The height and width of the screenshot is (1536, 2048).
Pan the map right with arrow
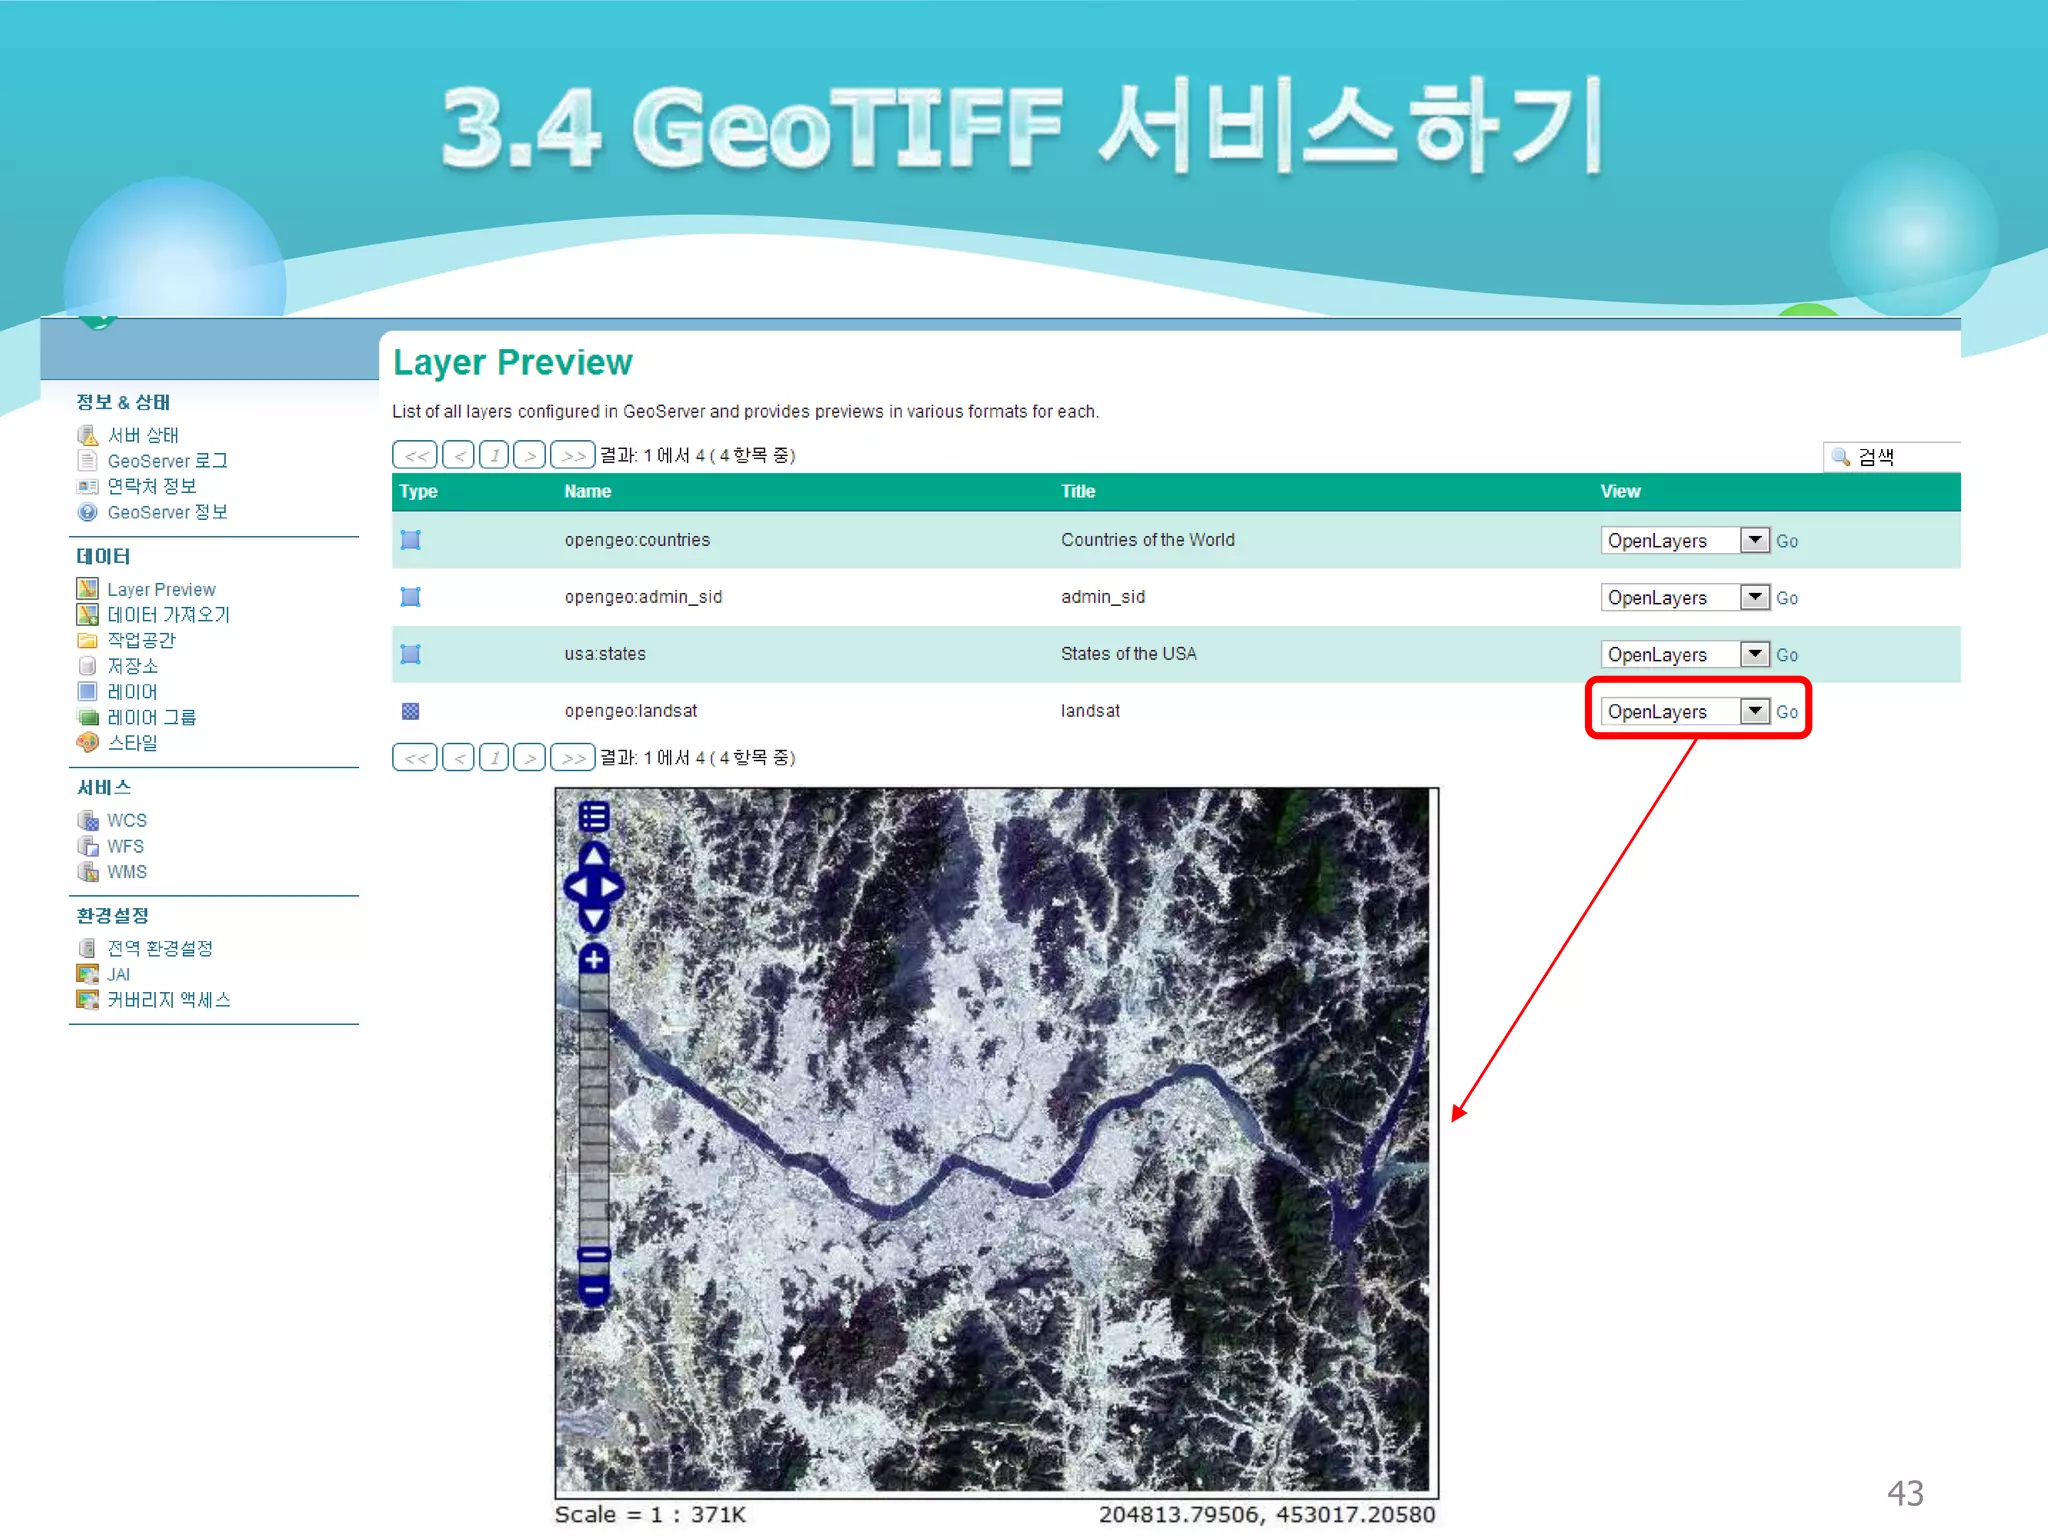coord(611,887)
